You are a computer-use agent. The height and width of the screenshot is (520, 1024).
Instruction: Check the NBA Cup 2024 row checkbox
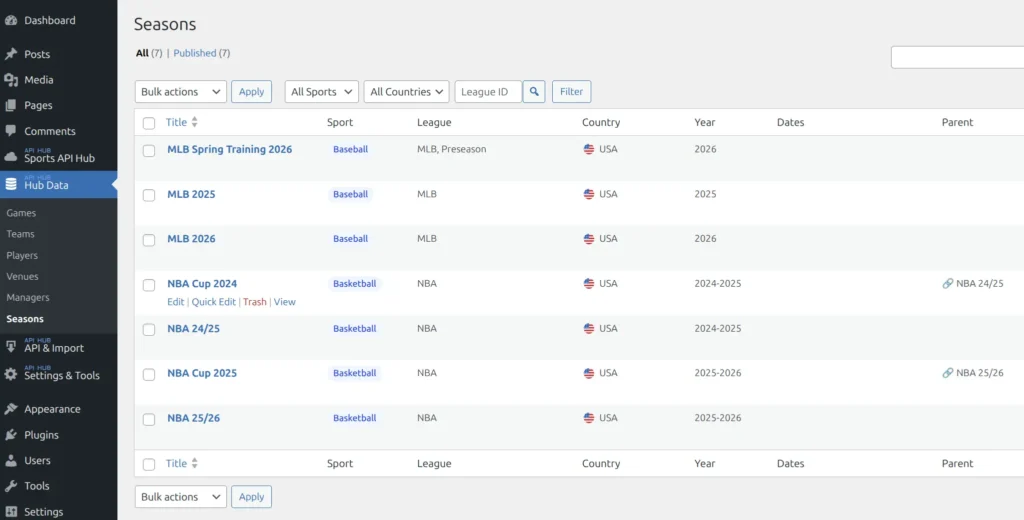[x=149, y=285]
